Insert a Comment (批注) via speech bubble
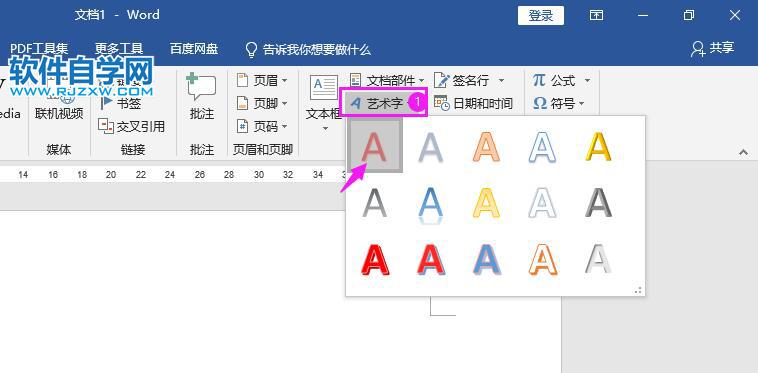 (201, 88)
